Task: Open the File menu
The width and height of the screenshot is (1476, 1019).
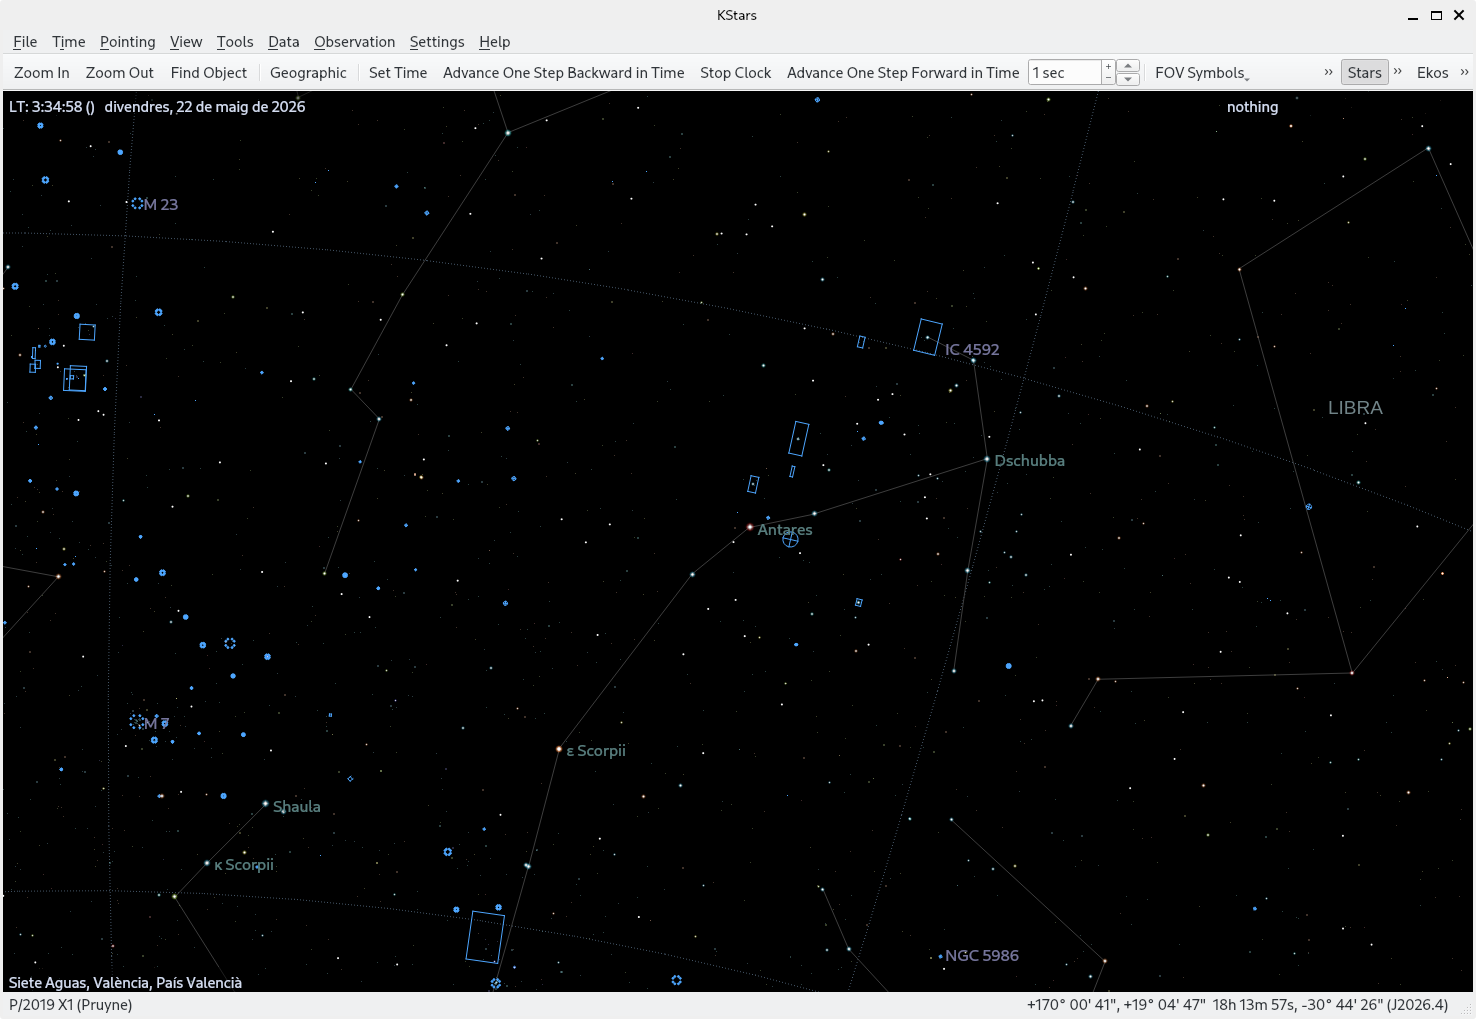Action: (x=25, y=42)
